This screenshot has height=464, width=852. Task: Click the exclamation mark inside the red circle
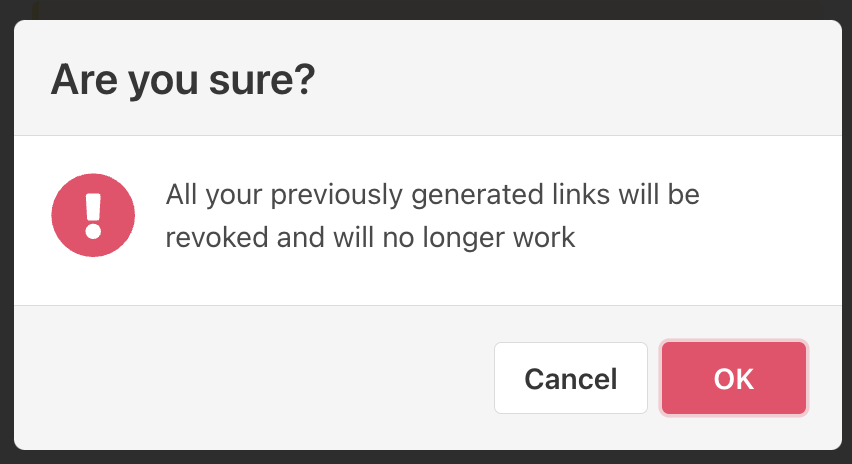93,215
